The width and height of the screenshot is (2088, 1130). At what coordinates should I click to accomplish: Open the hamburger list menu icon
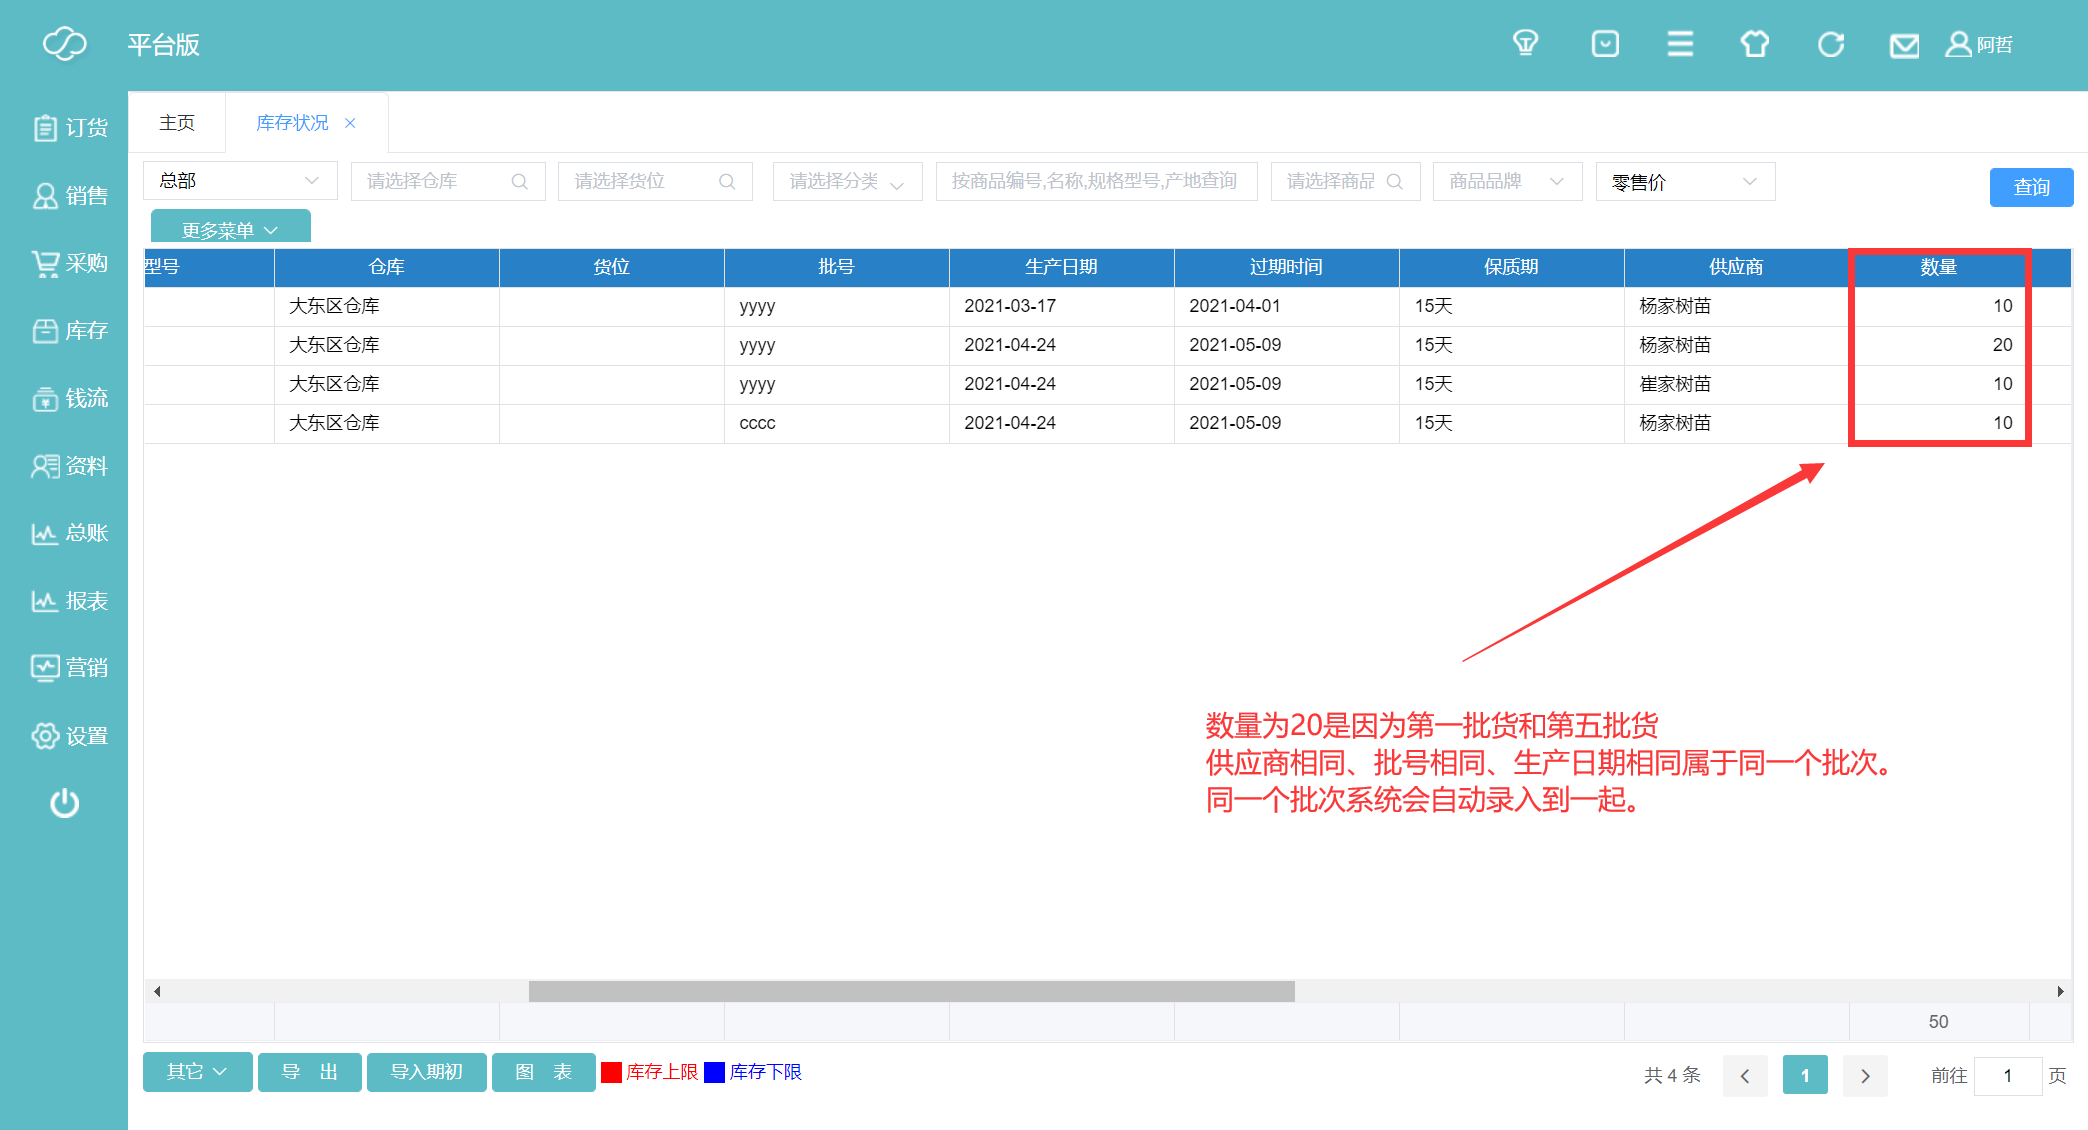(x=1680, y=44)
